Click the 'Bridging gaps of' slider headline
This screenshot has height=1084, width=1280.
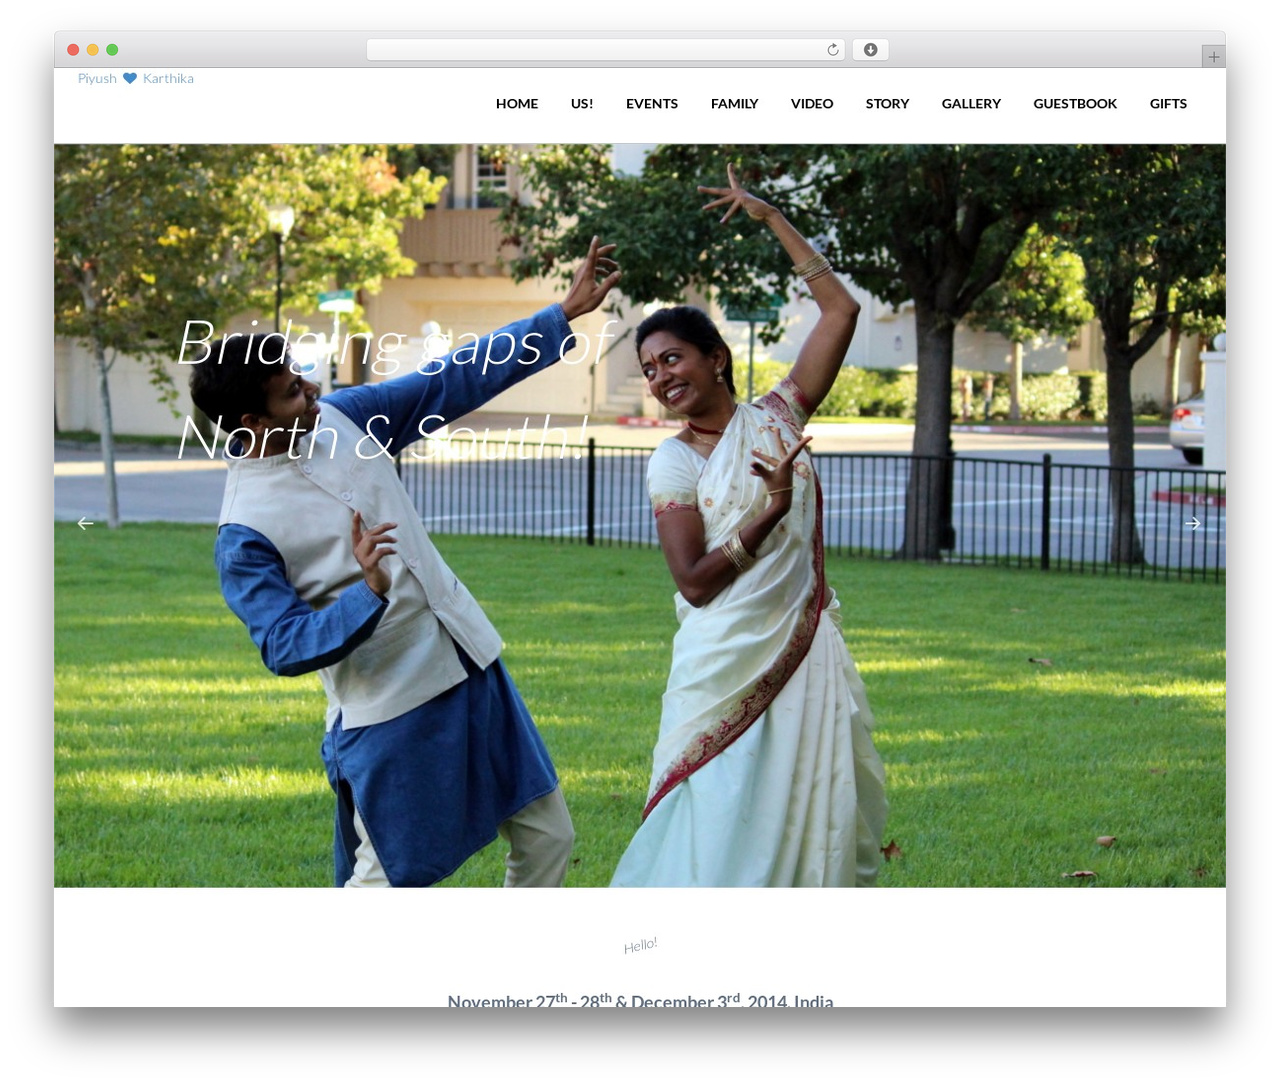point(396,345)
